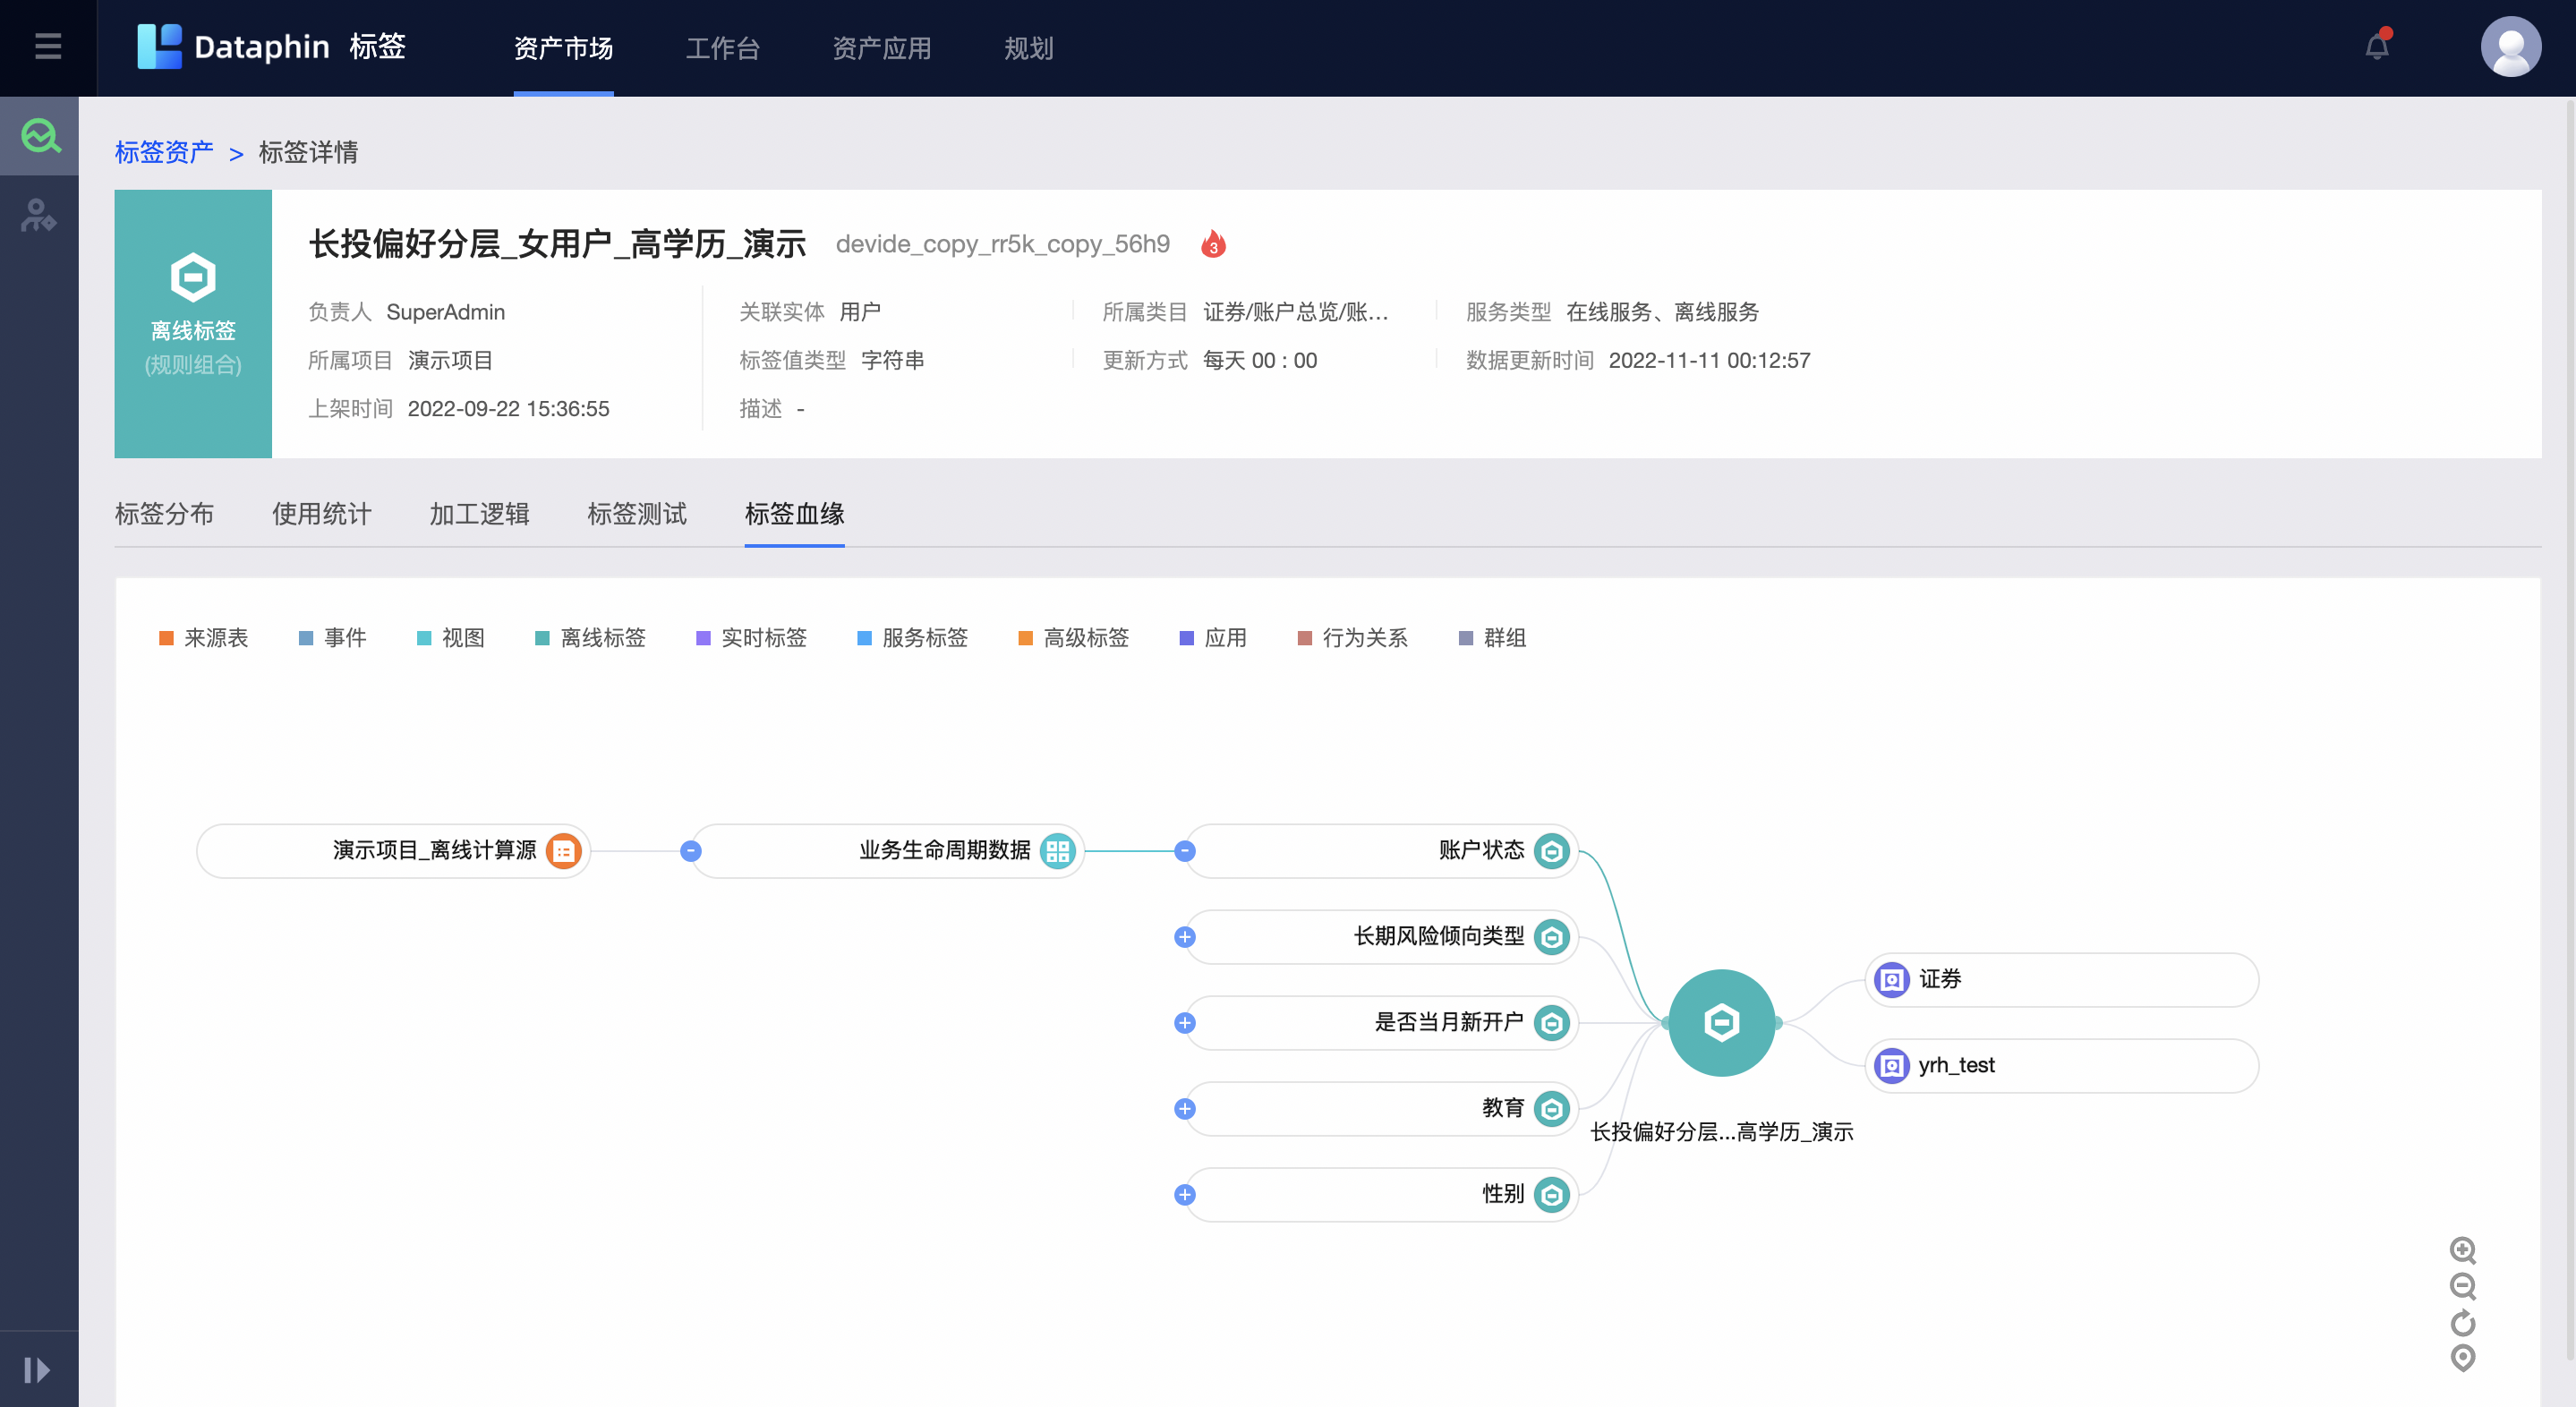The width and height of the screenshot is (2576, 1407).
Task: Zoom in on the lineage graph
Action: coord(2462,1251)
